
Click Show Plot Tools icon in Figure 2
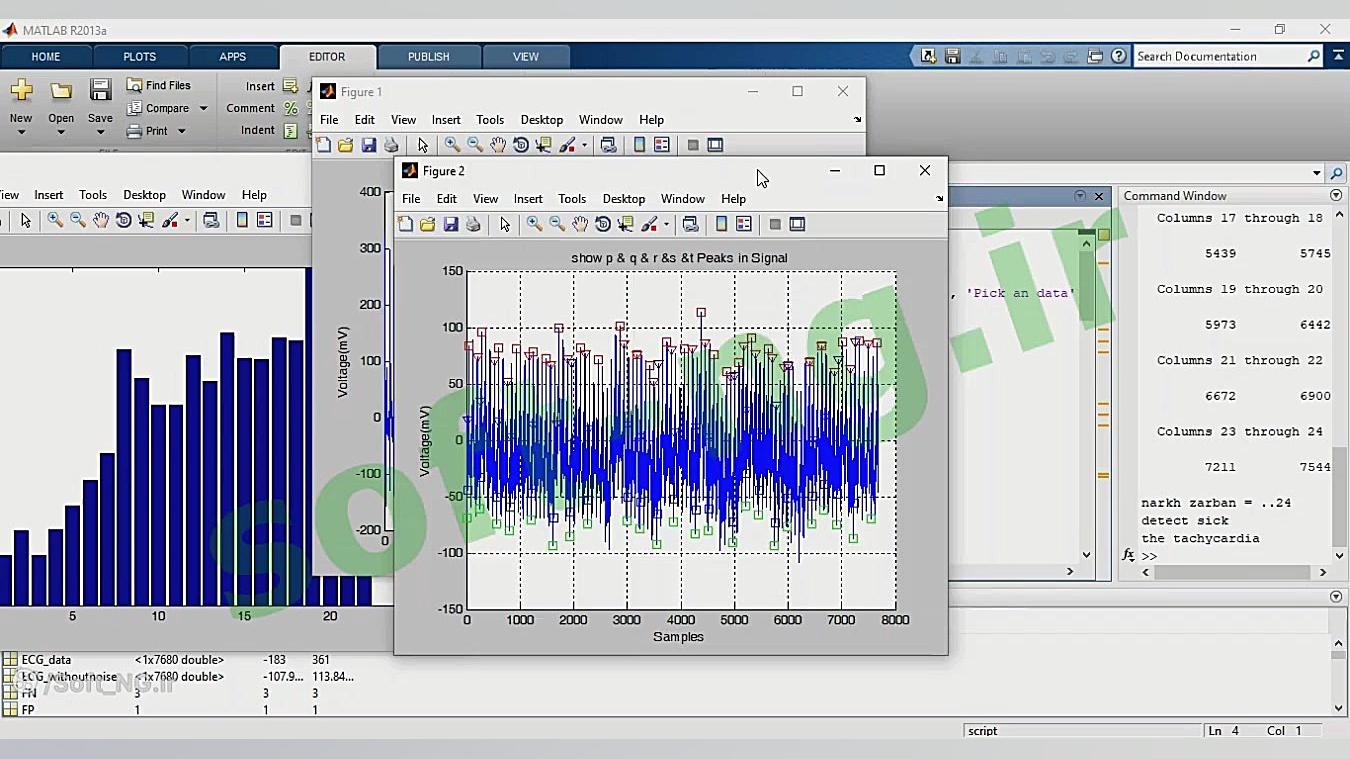click(x=797, y=224)
